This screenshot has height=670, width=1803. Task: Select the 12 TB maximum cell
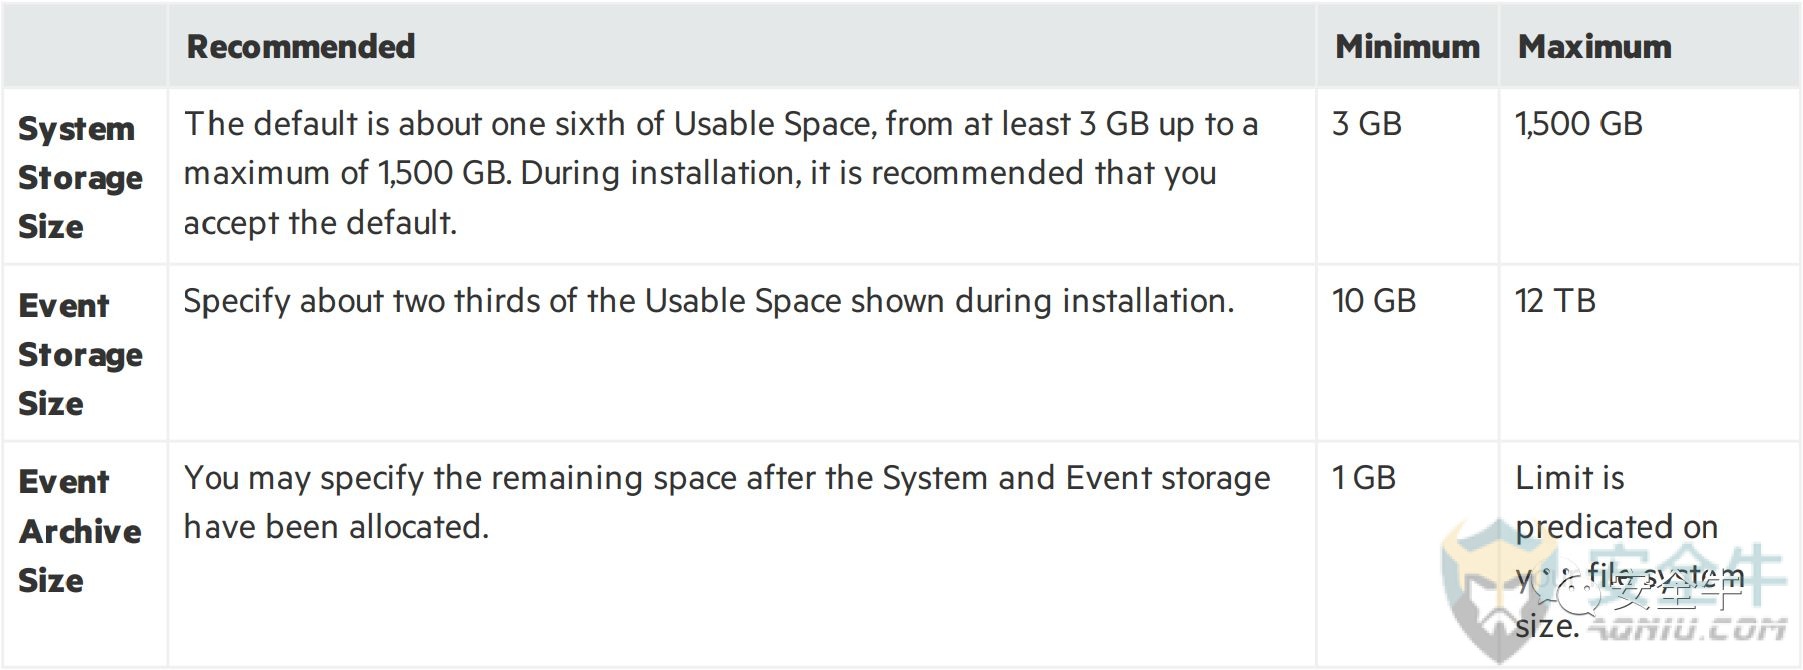1555,301
